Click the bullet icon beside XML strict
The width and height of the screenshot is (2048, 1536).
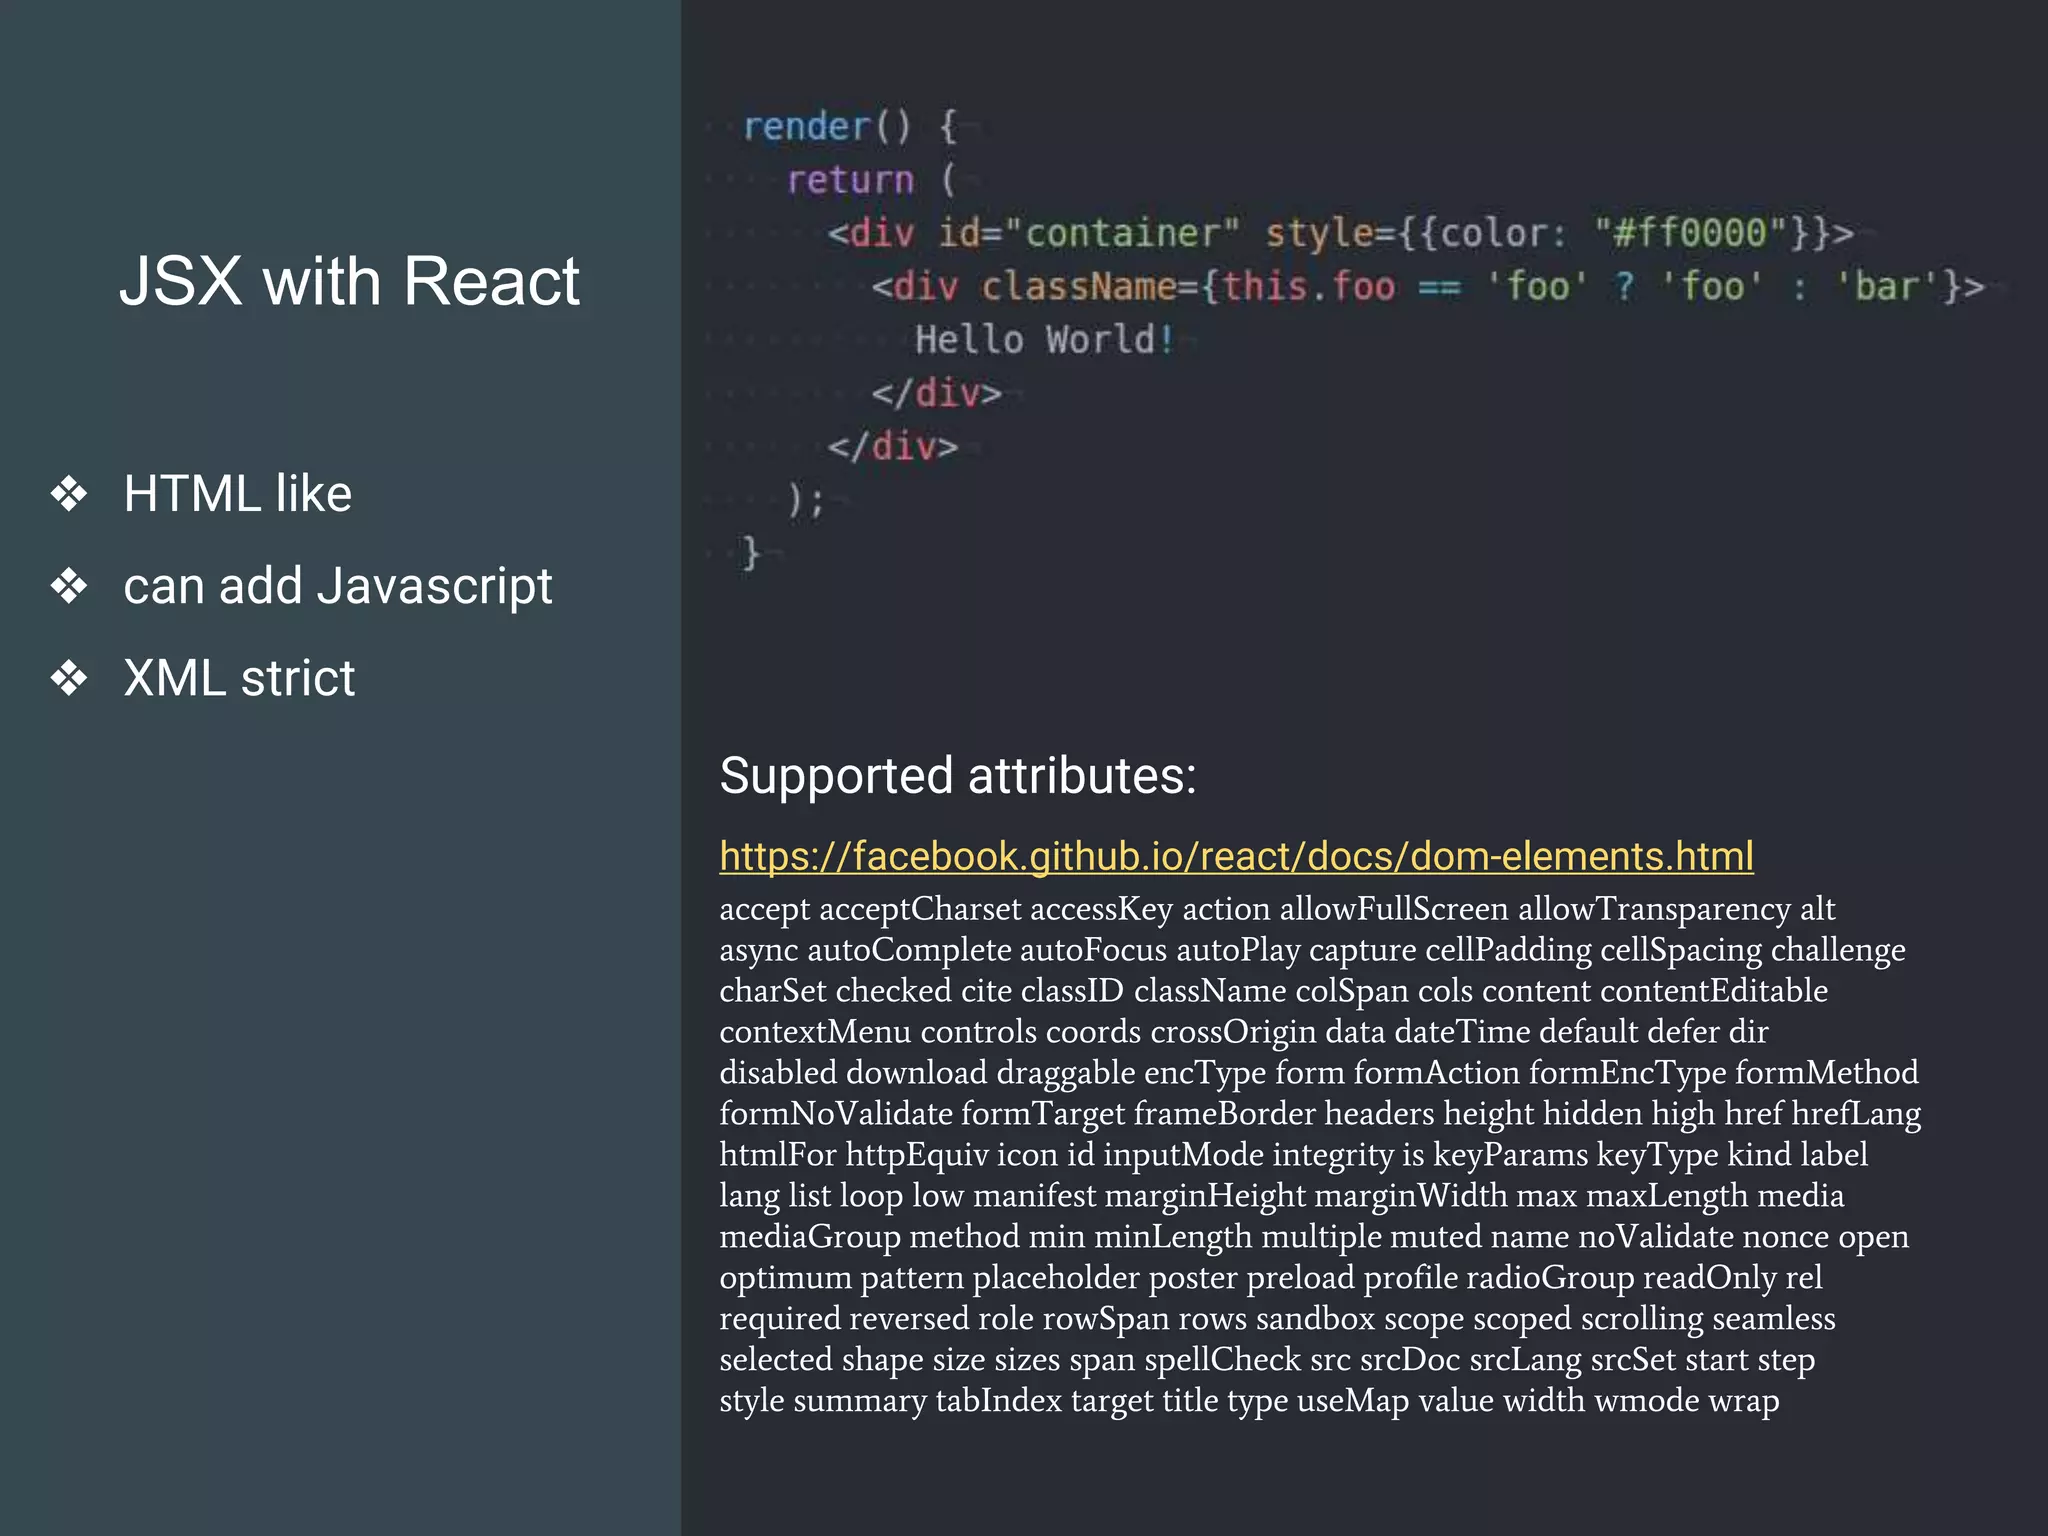pyautogui.click(x=69, y=678)
